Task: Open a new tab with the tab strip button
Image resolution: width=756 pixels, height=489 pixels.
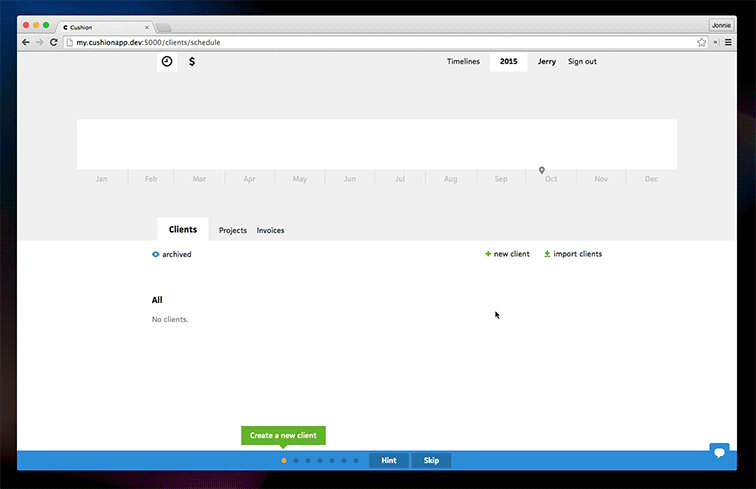Action: coord(163,27)
